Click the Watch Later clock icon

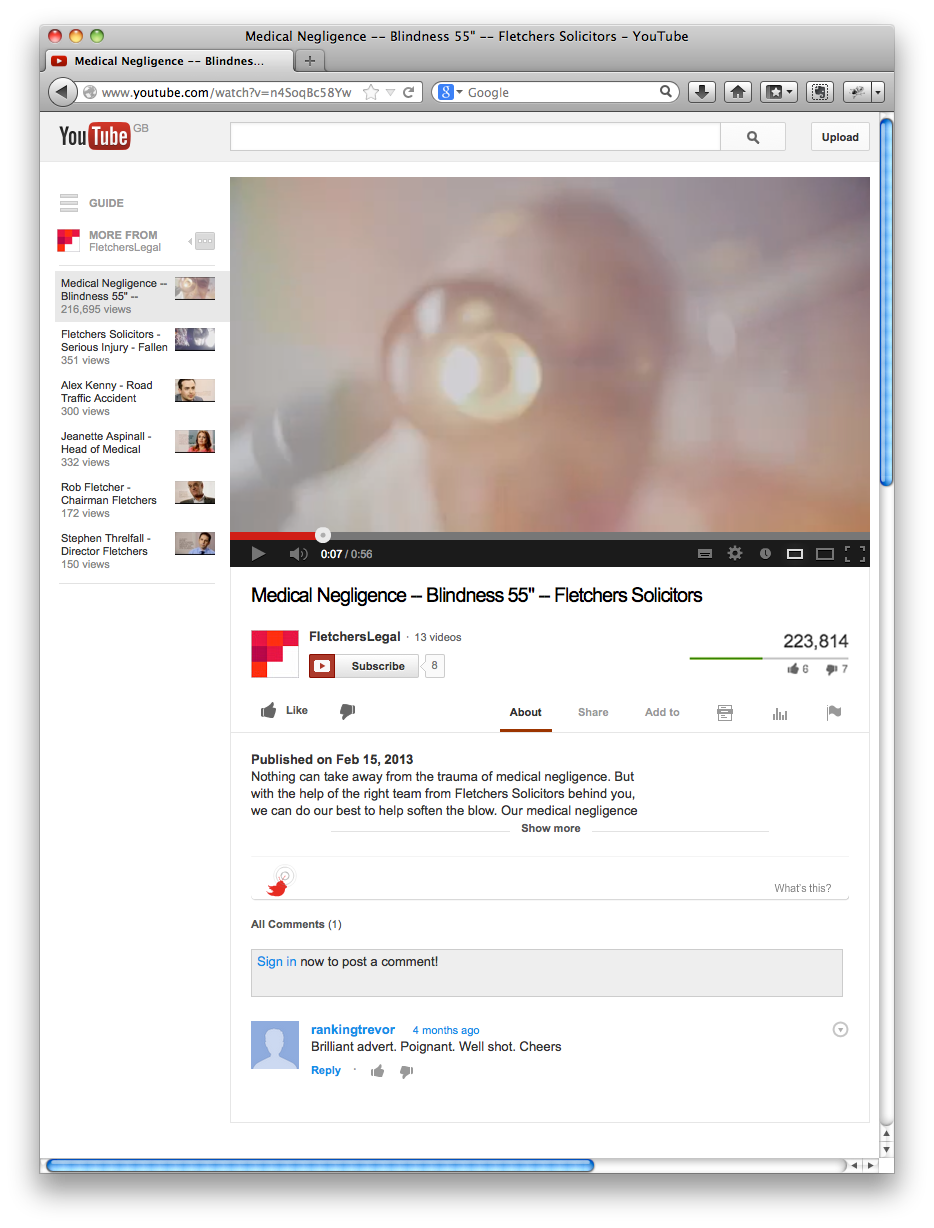click(x=765, y=553)
